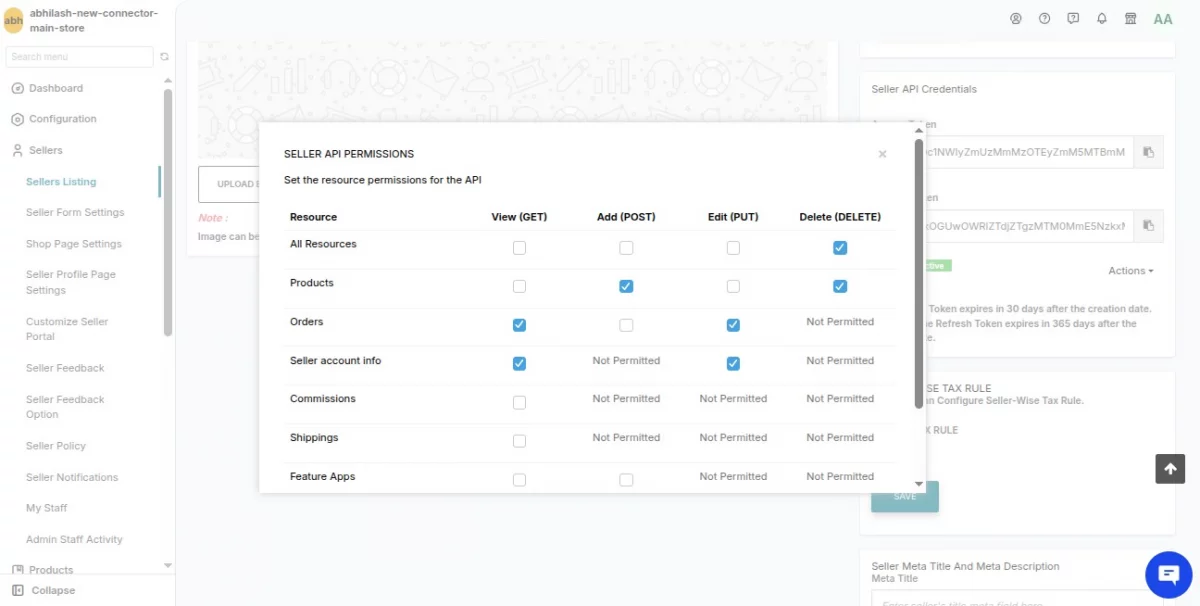The width and height of the screenshot is (1200, 606).
Task: Open Seller Notifications page
Action: (x=72, y=477)
